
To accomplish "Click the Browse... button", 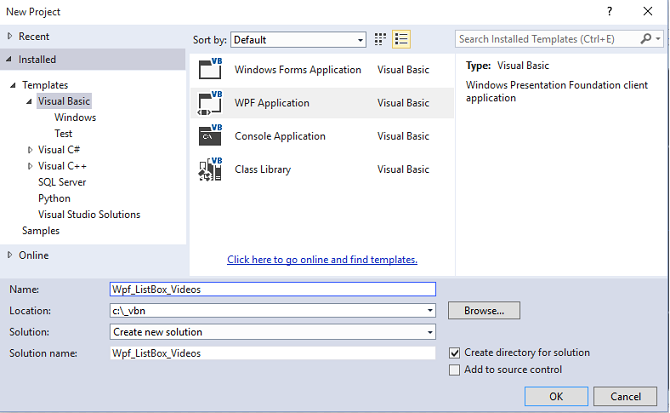I will click(484, 310).
